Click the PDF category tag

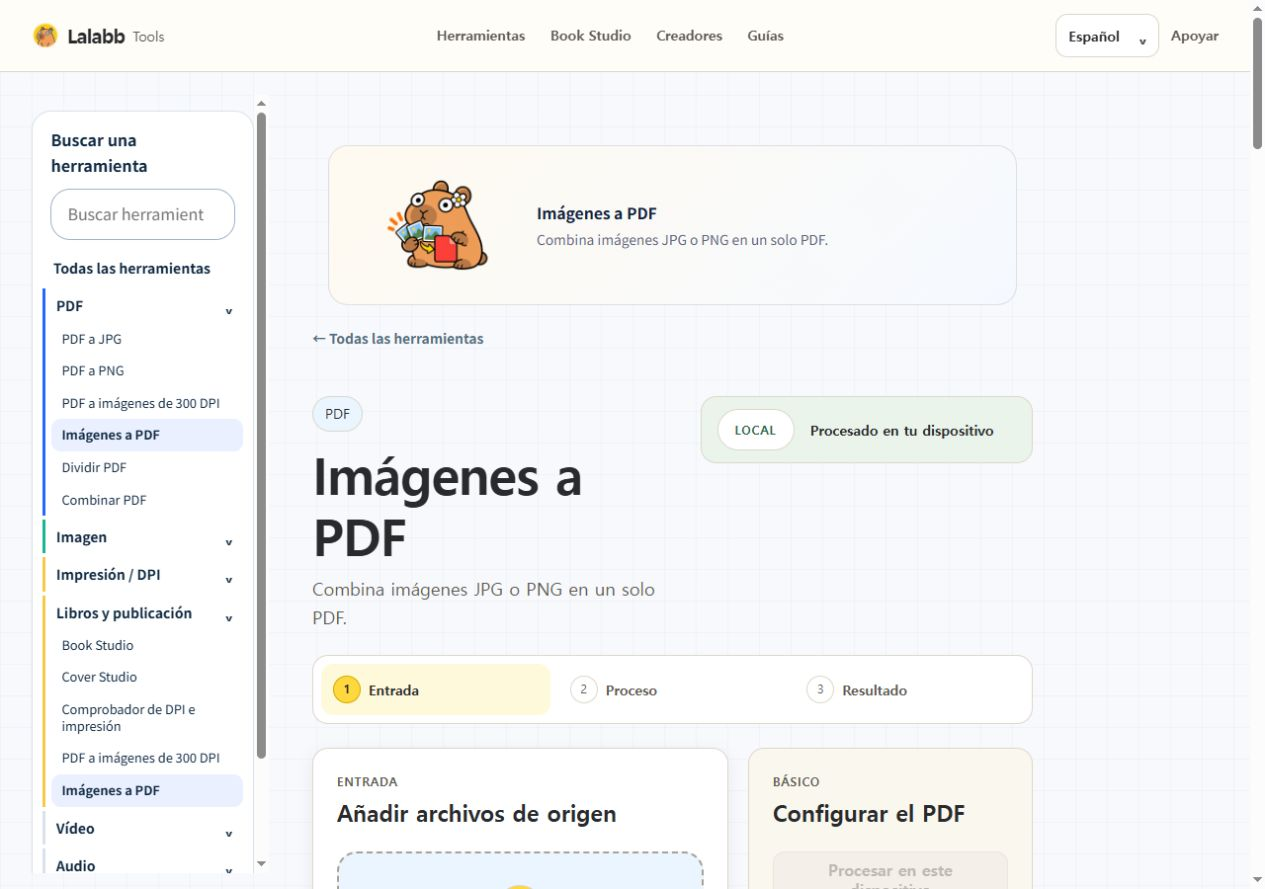[x=337, y=414]
